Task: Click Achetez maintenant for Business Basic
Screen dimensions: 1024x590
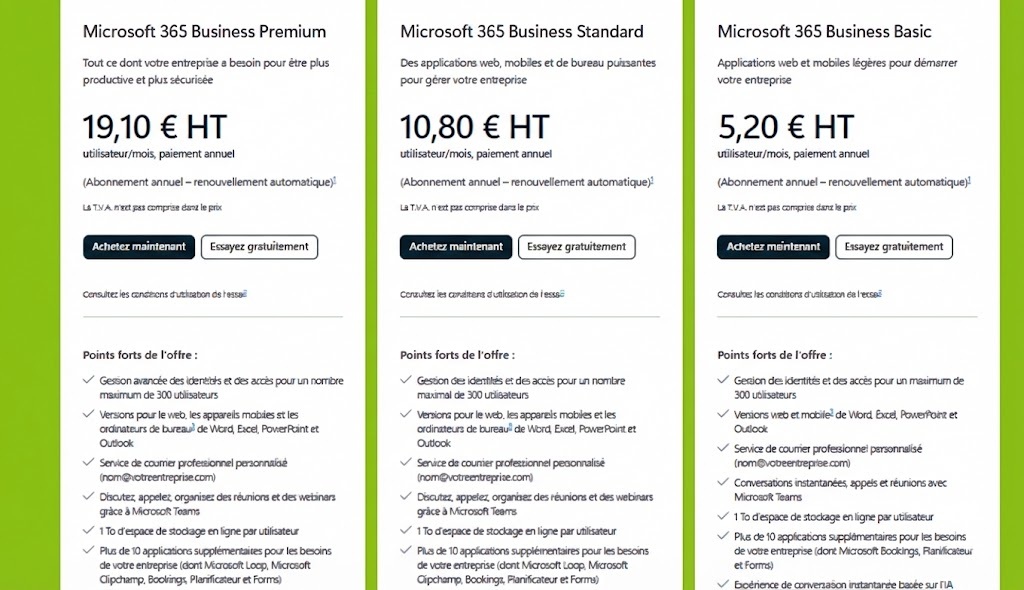Action: pyautogui.click(x=773, y=247)
